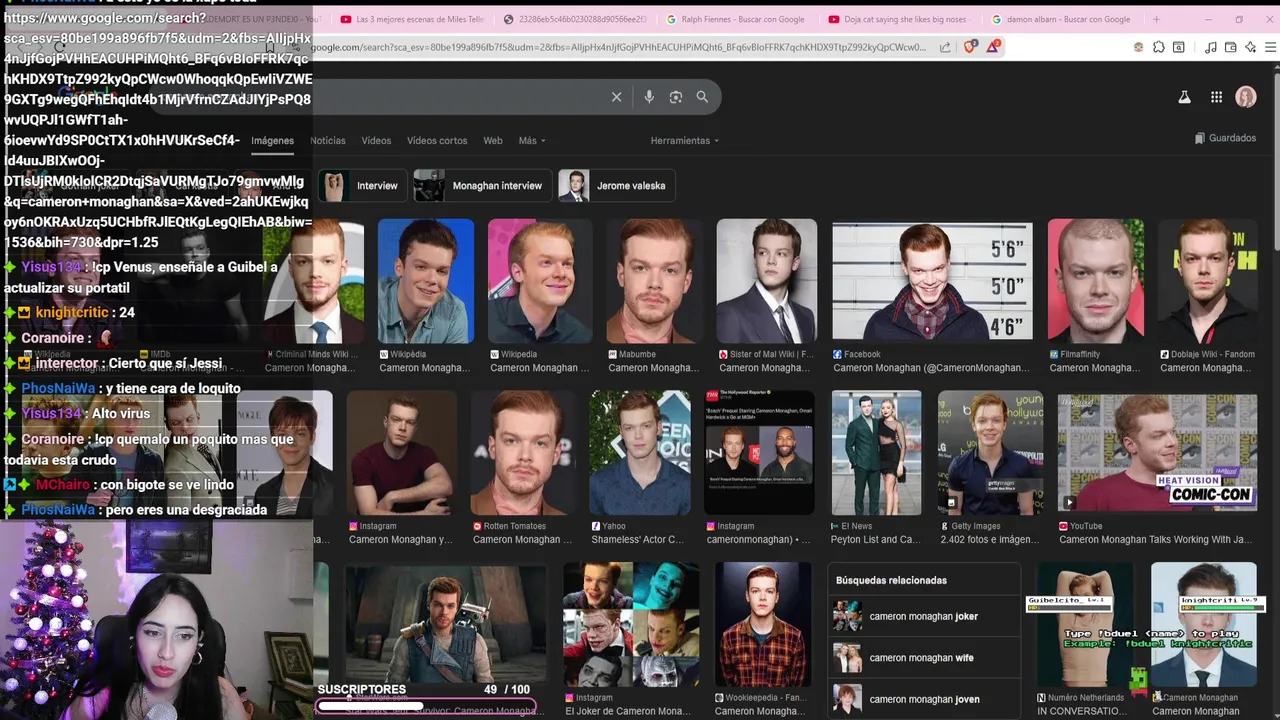Open the Getty Images result thumbnail
This screenshot has width=1280, height=720.
coord(989,453)
